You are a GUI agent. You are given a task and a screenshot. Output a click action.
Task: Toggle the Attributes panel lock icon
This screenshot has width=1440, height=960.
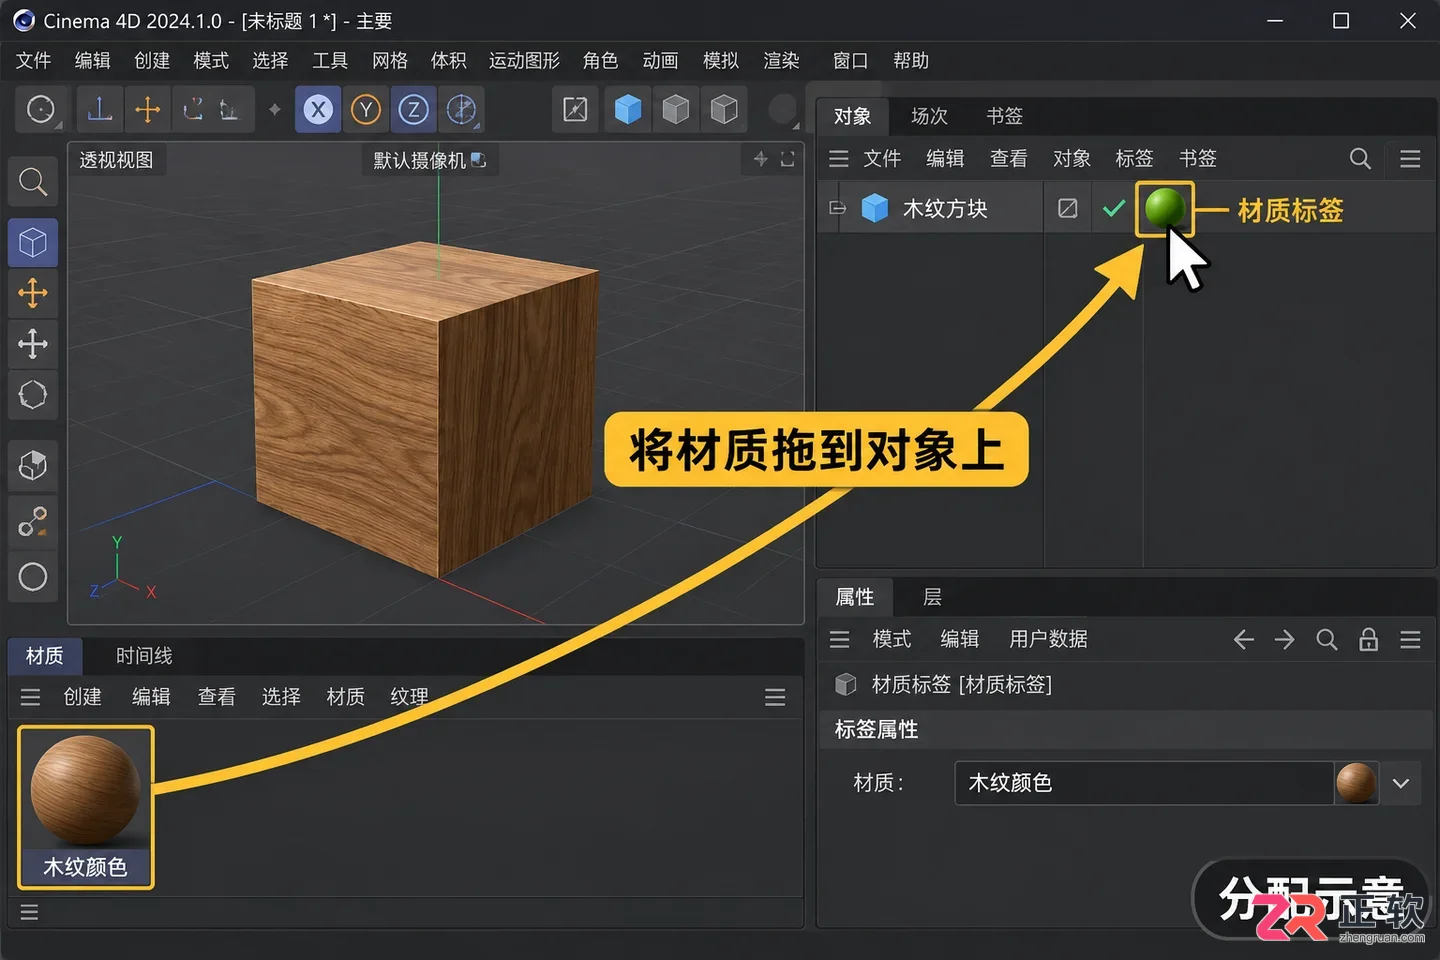[x=1369, y=639]
